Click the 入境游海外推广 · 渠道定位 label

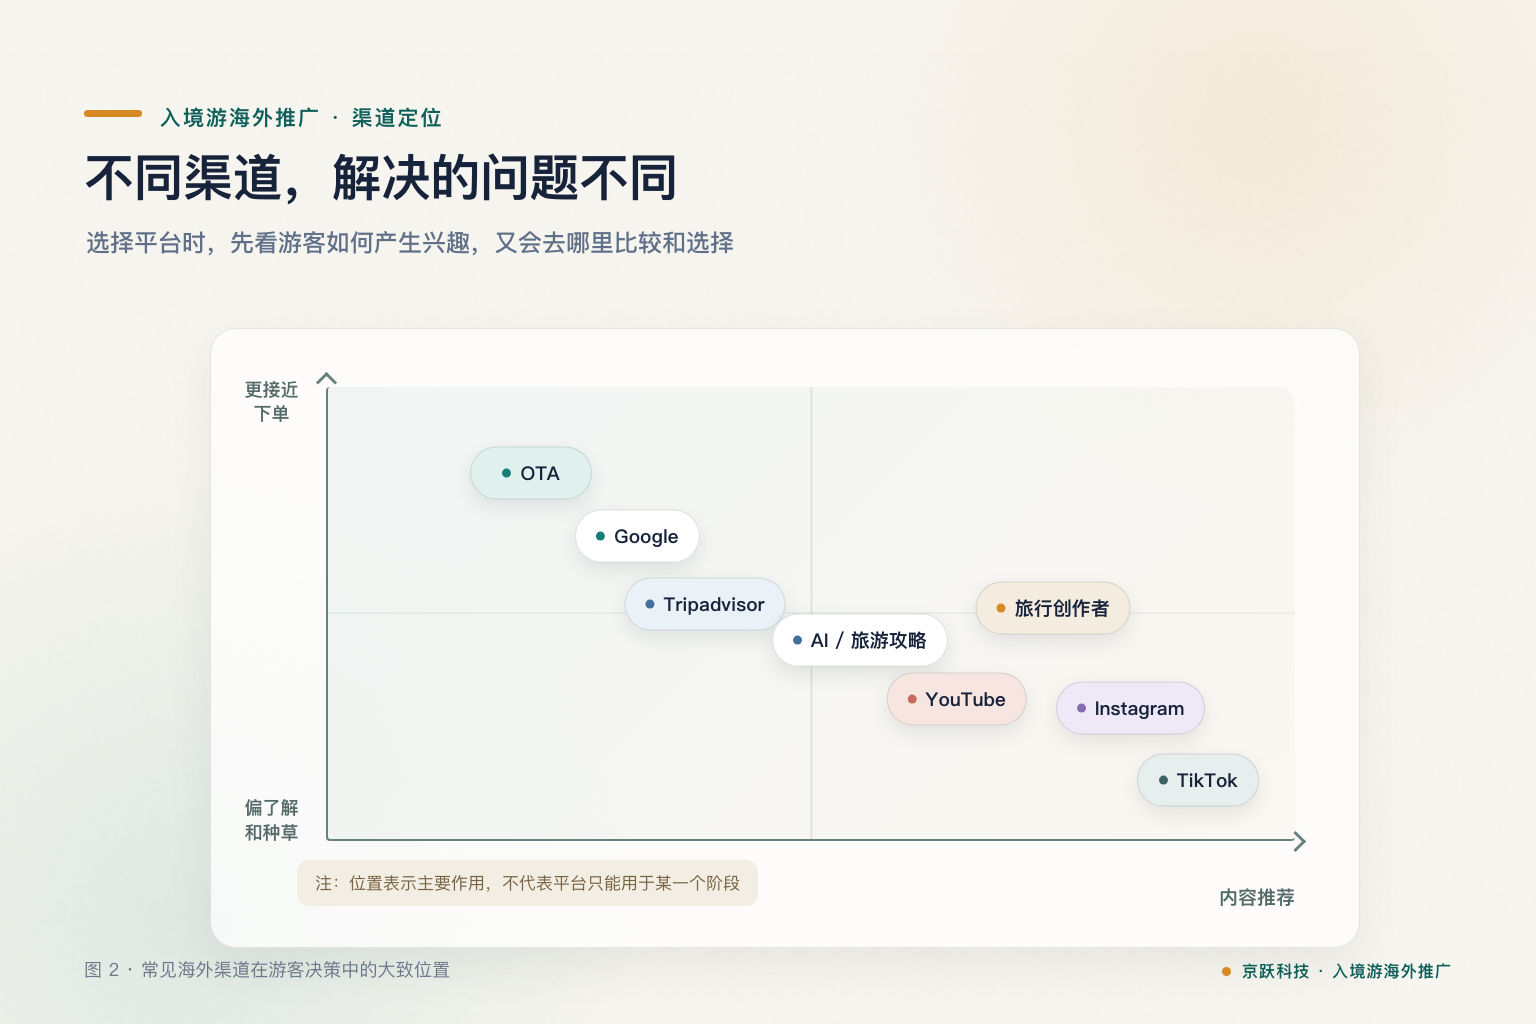[x=301, y=118]
